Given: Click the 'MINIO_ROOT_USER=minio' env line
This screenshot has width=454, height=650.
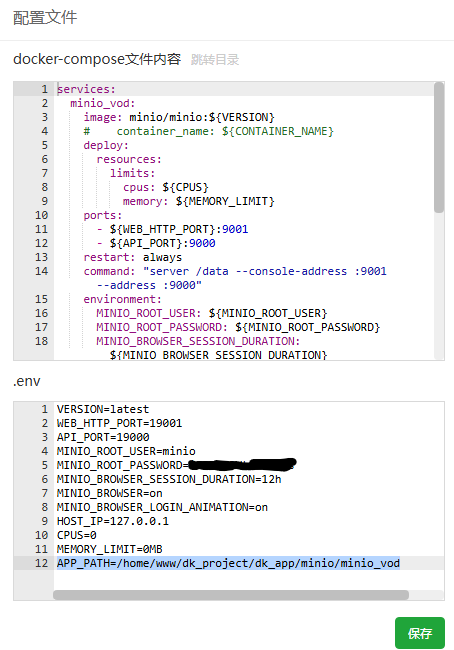Looking at the screenshot, I should coord(126,451).
